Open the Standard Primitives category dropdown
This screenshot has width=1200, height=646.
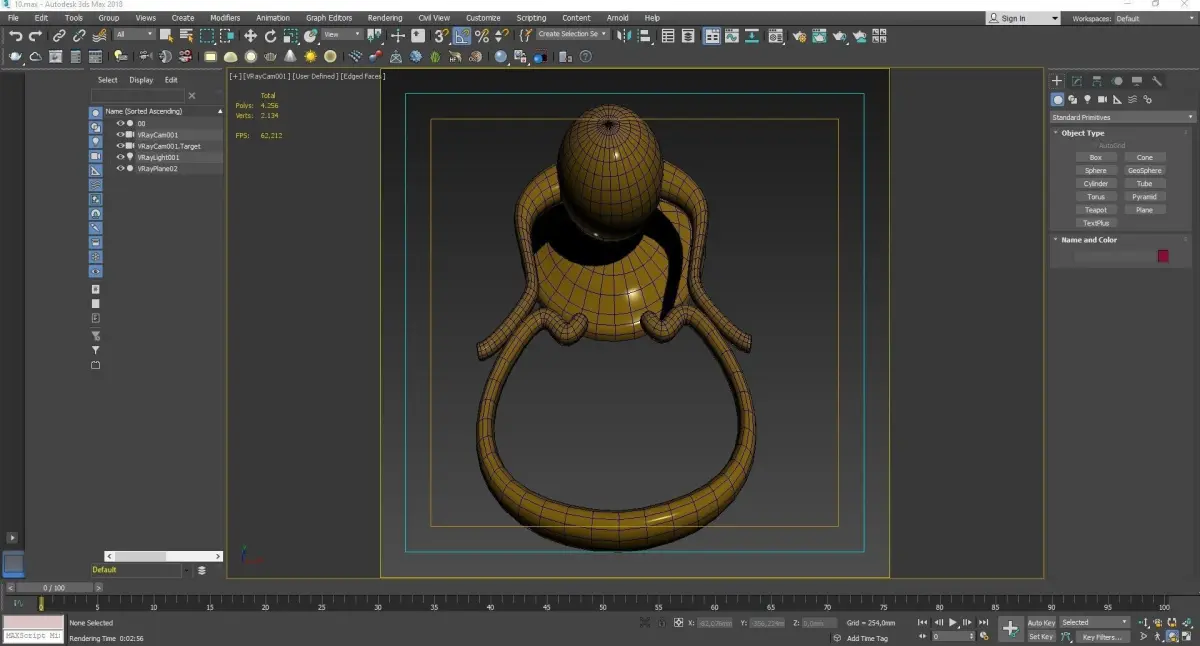pos(1120,118)
